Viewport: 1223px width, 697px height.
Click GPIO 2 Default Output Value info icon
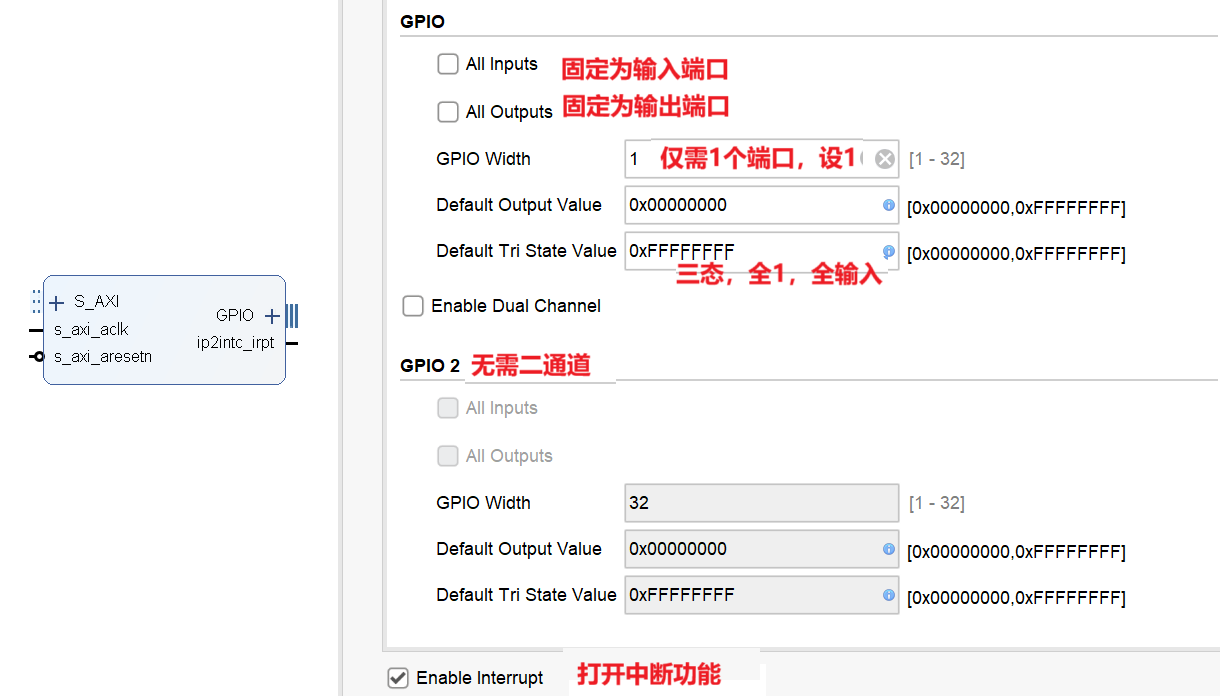pos(888,549)
